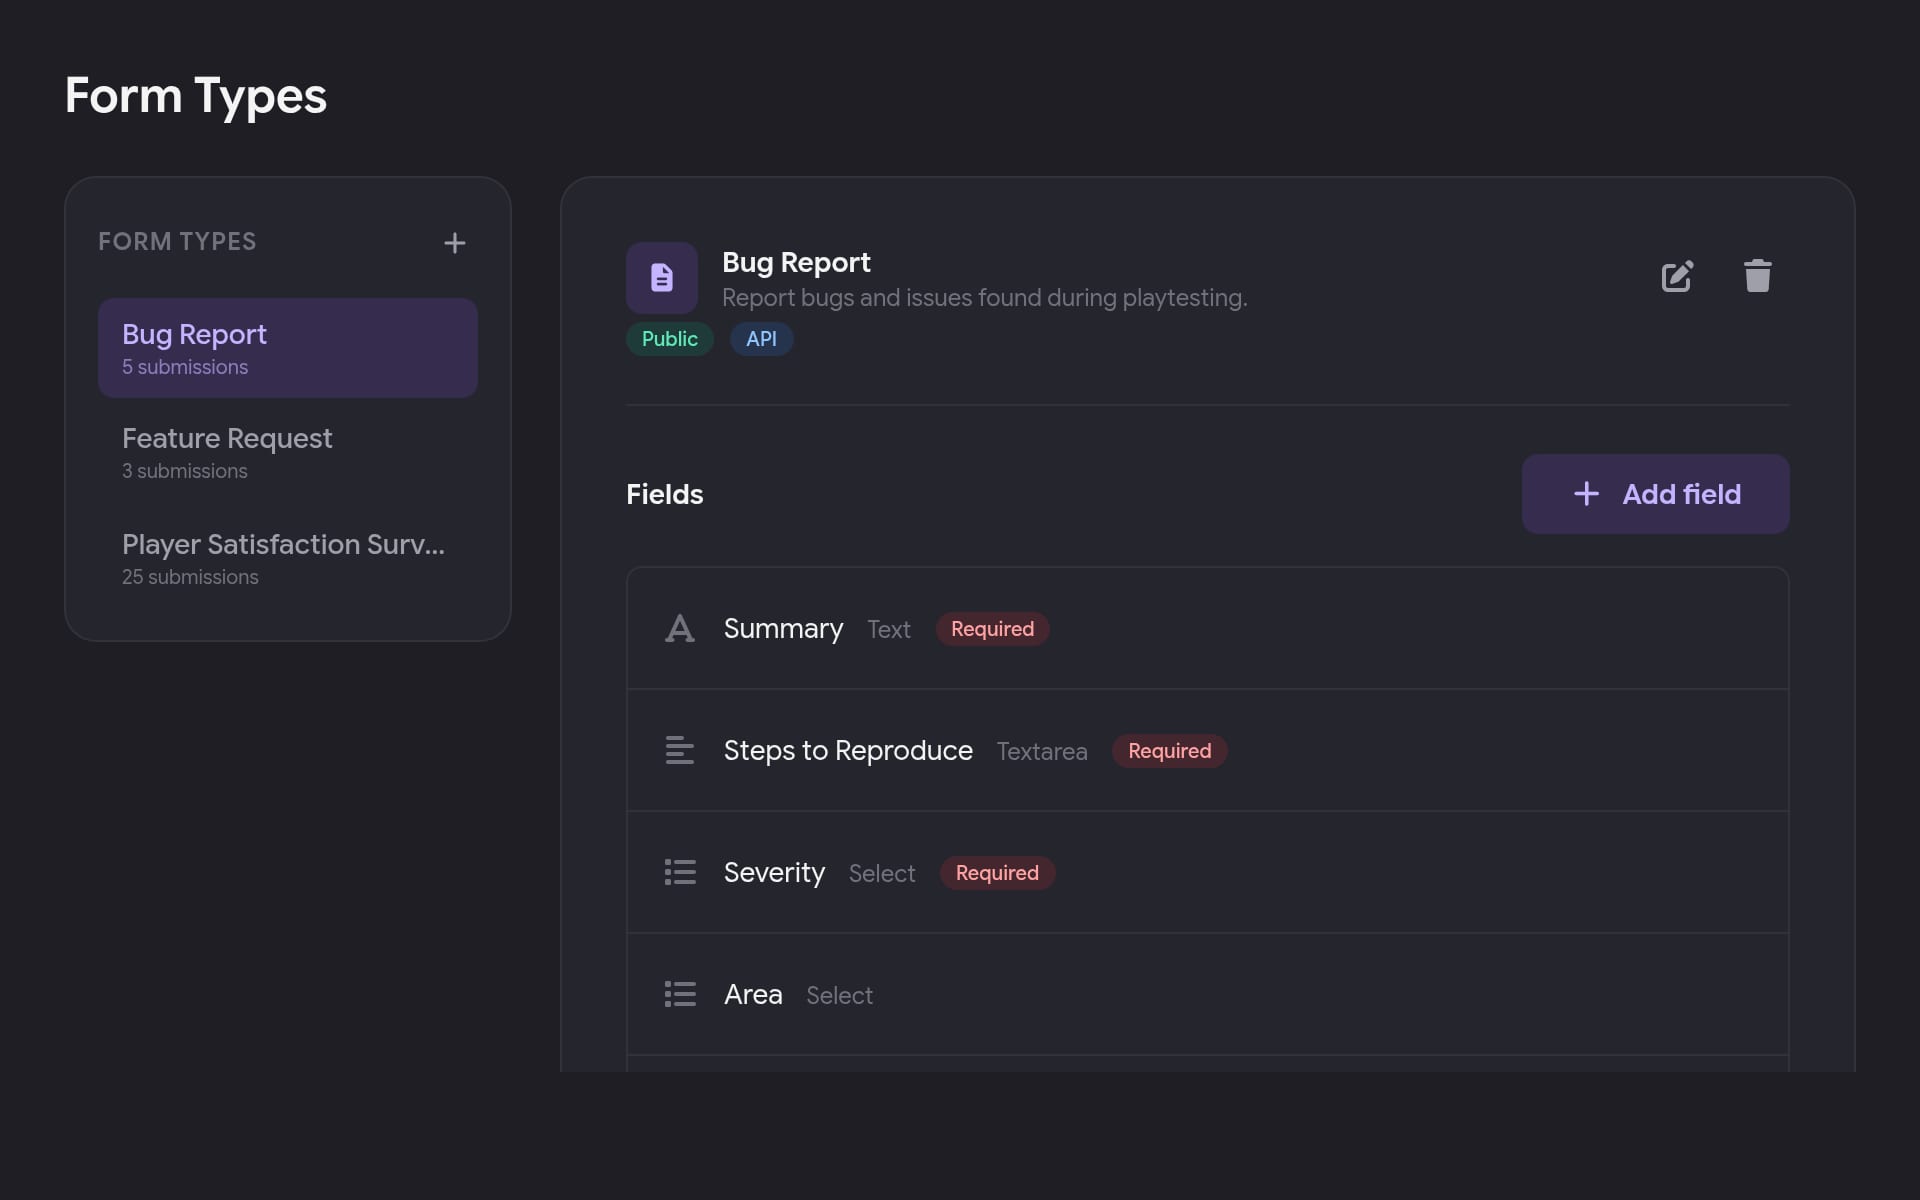Click the Required badge on Steps to Reproduce
Viewport: 1920px width, 1200px height.
click(x=1170, y=751)
